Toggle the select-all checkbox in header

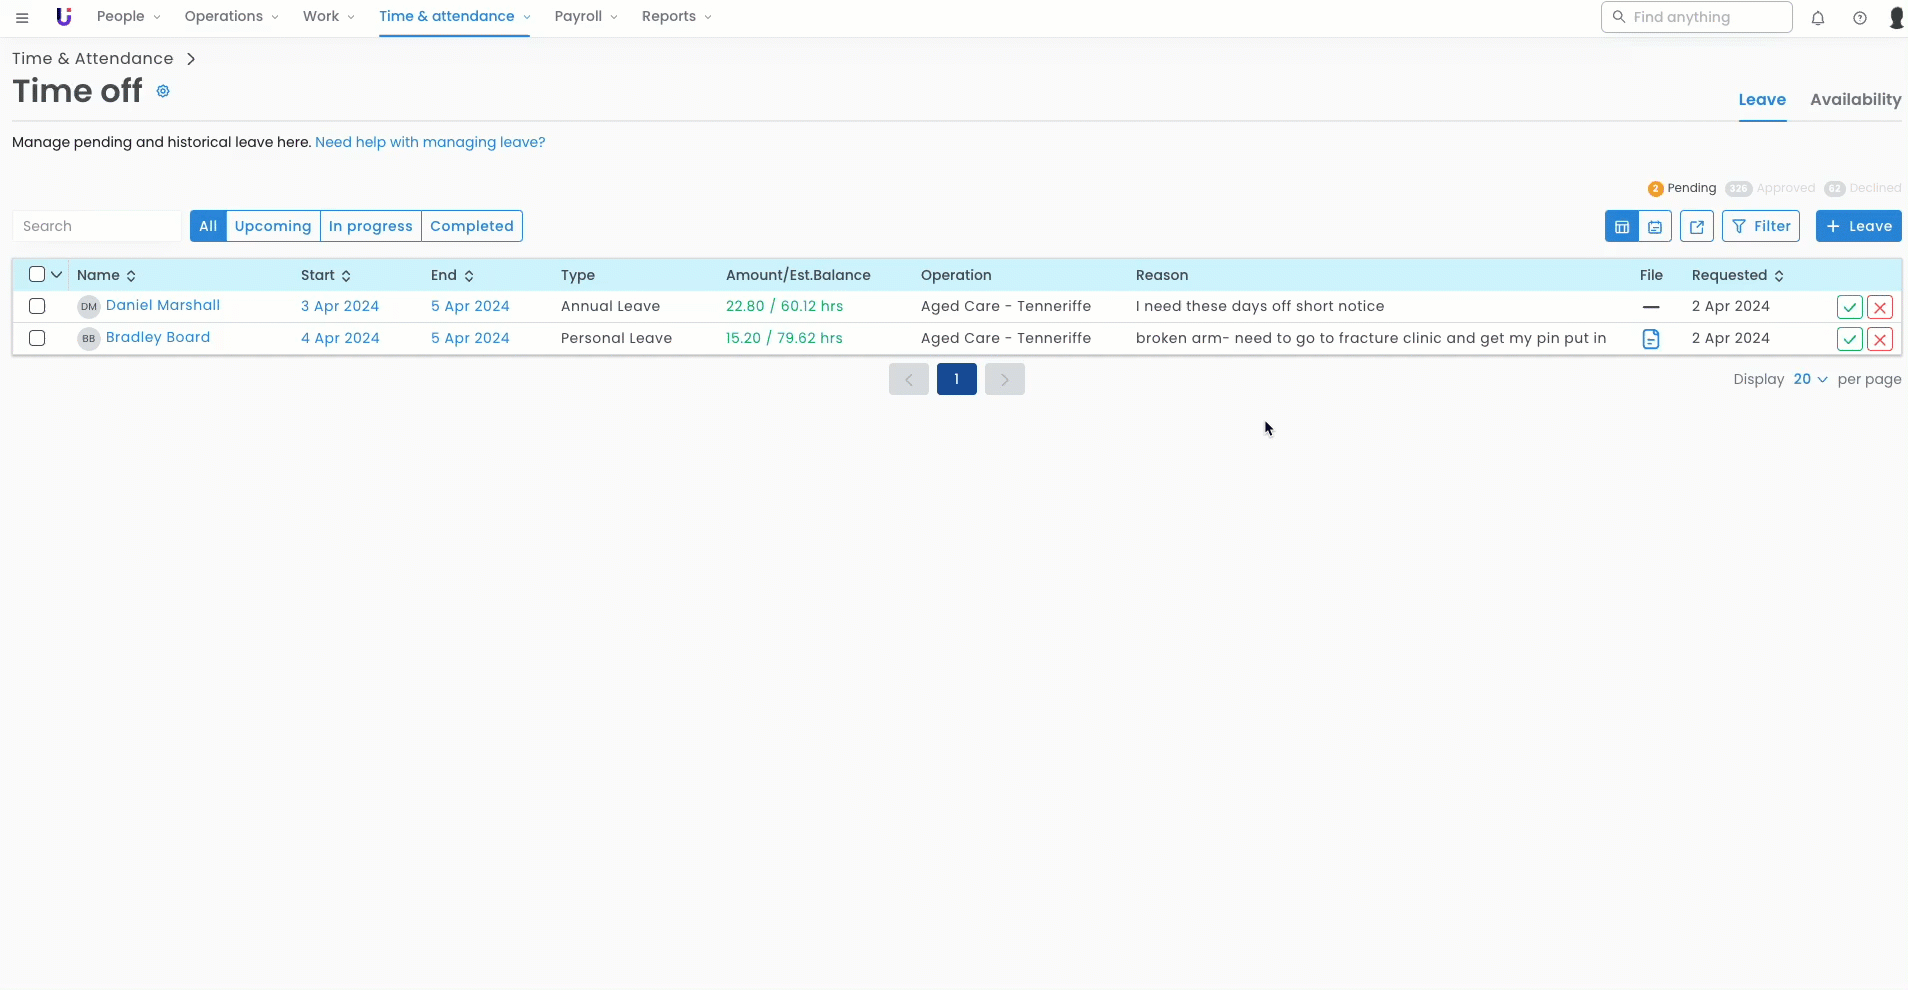[x=37, y=275]
